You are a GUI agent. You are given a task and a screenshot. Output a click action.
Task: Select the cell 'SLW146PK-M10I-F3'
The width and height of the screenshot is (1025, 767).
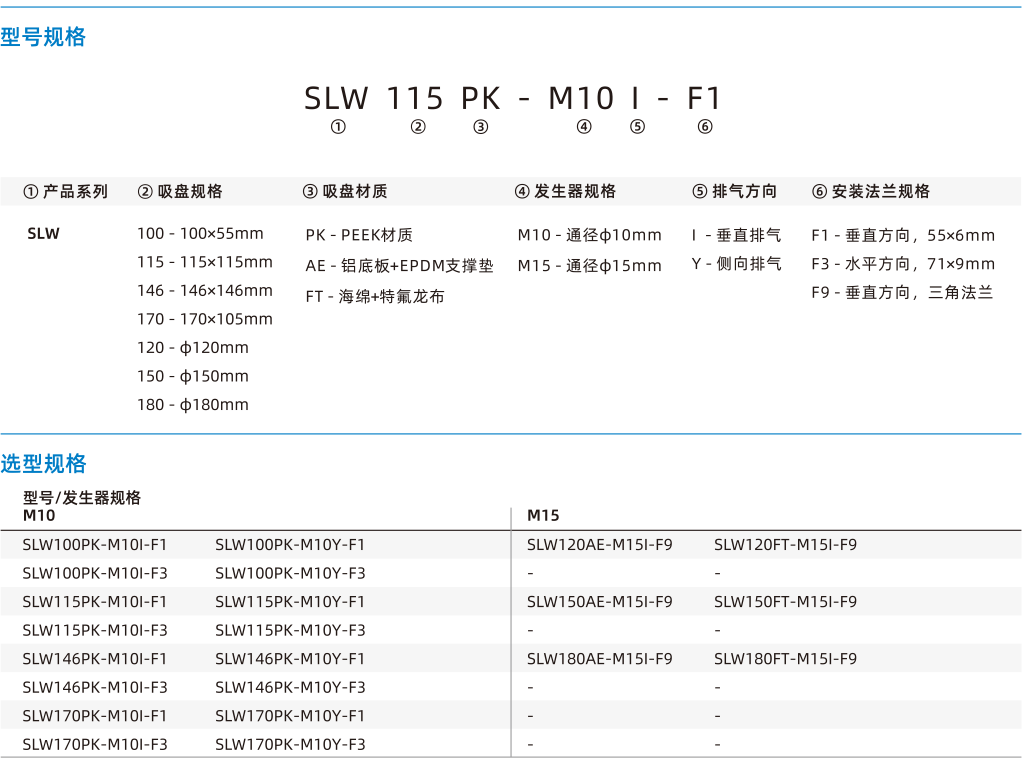[95, 687]
